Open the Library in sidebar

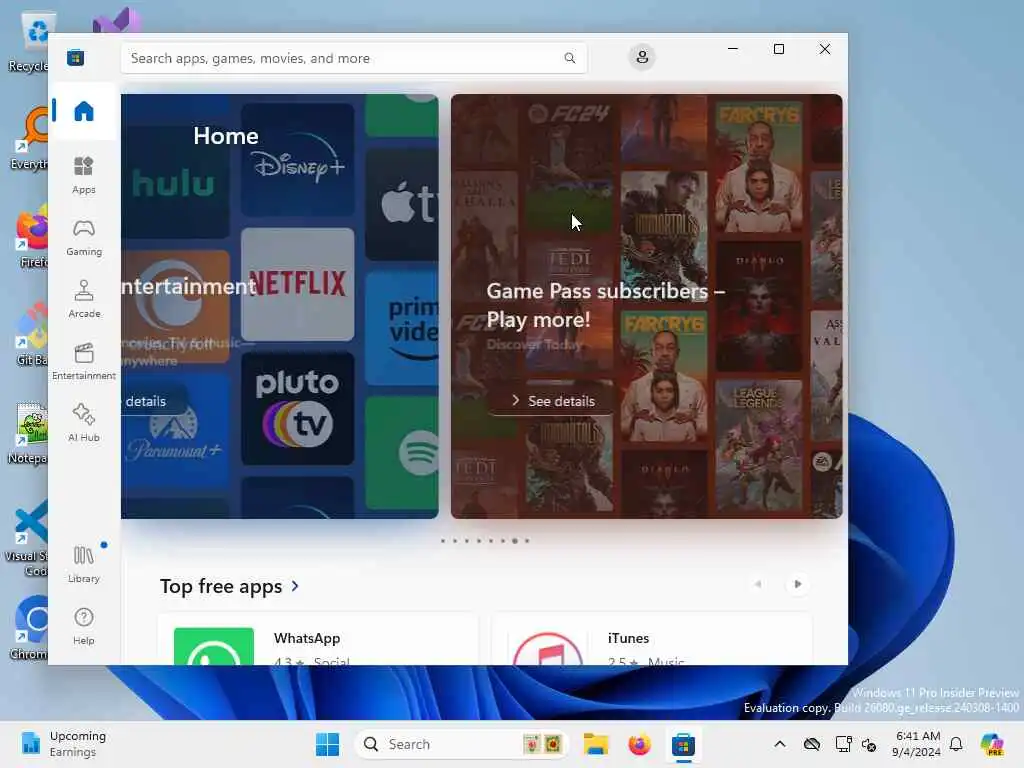(x=84, y=564)
